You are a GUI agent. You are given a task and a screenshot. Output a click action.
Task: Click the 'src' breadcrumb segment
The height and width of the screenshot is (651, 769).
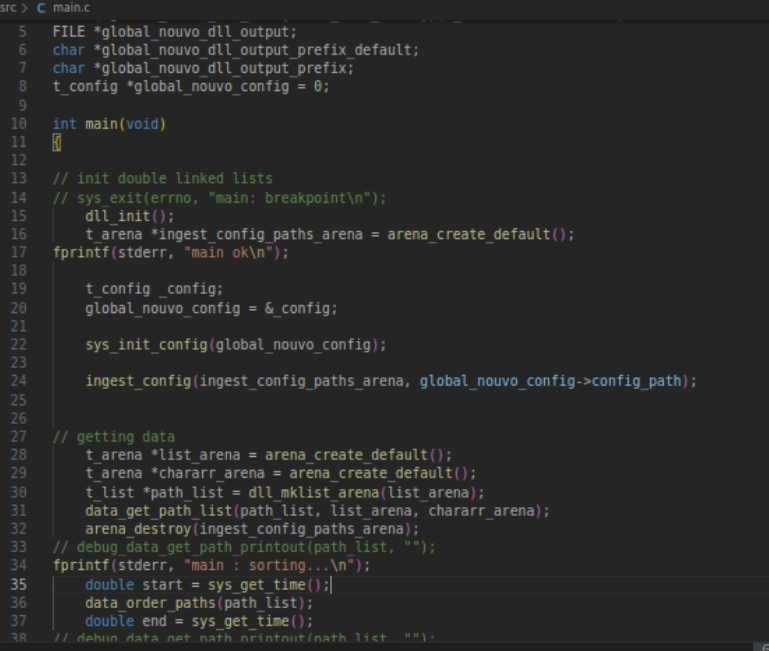click(7, 7)
